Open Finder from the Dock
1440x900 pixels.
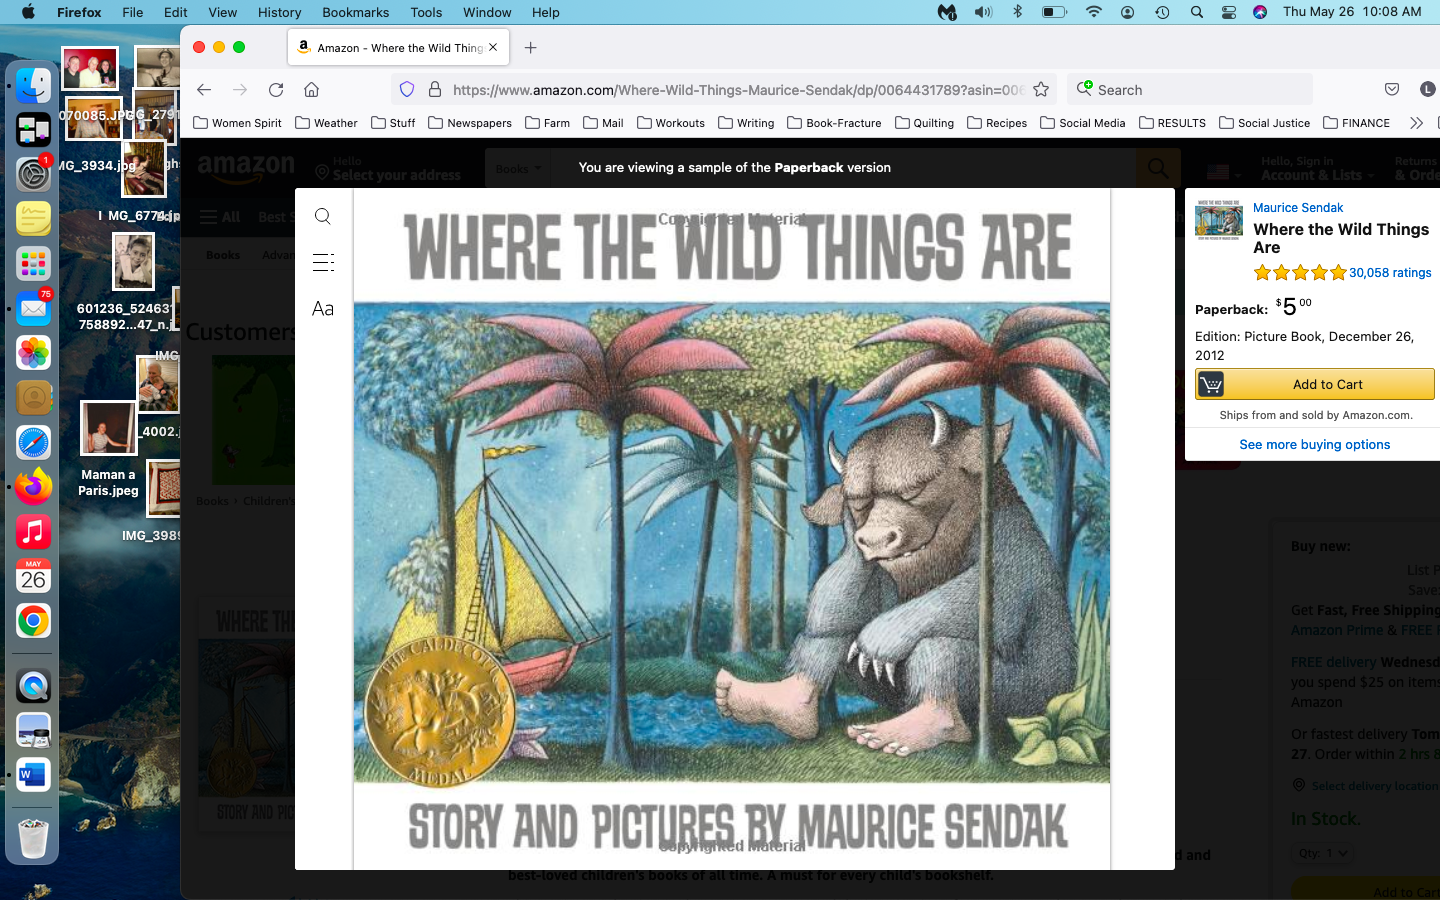tap(33, 86)
